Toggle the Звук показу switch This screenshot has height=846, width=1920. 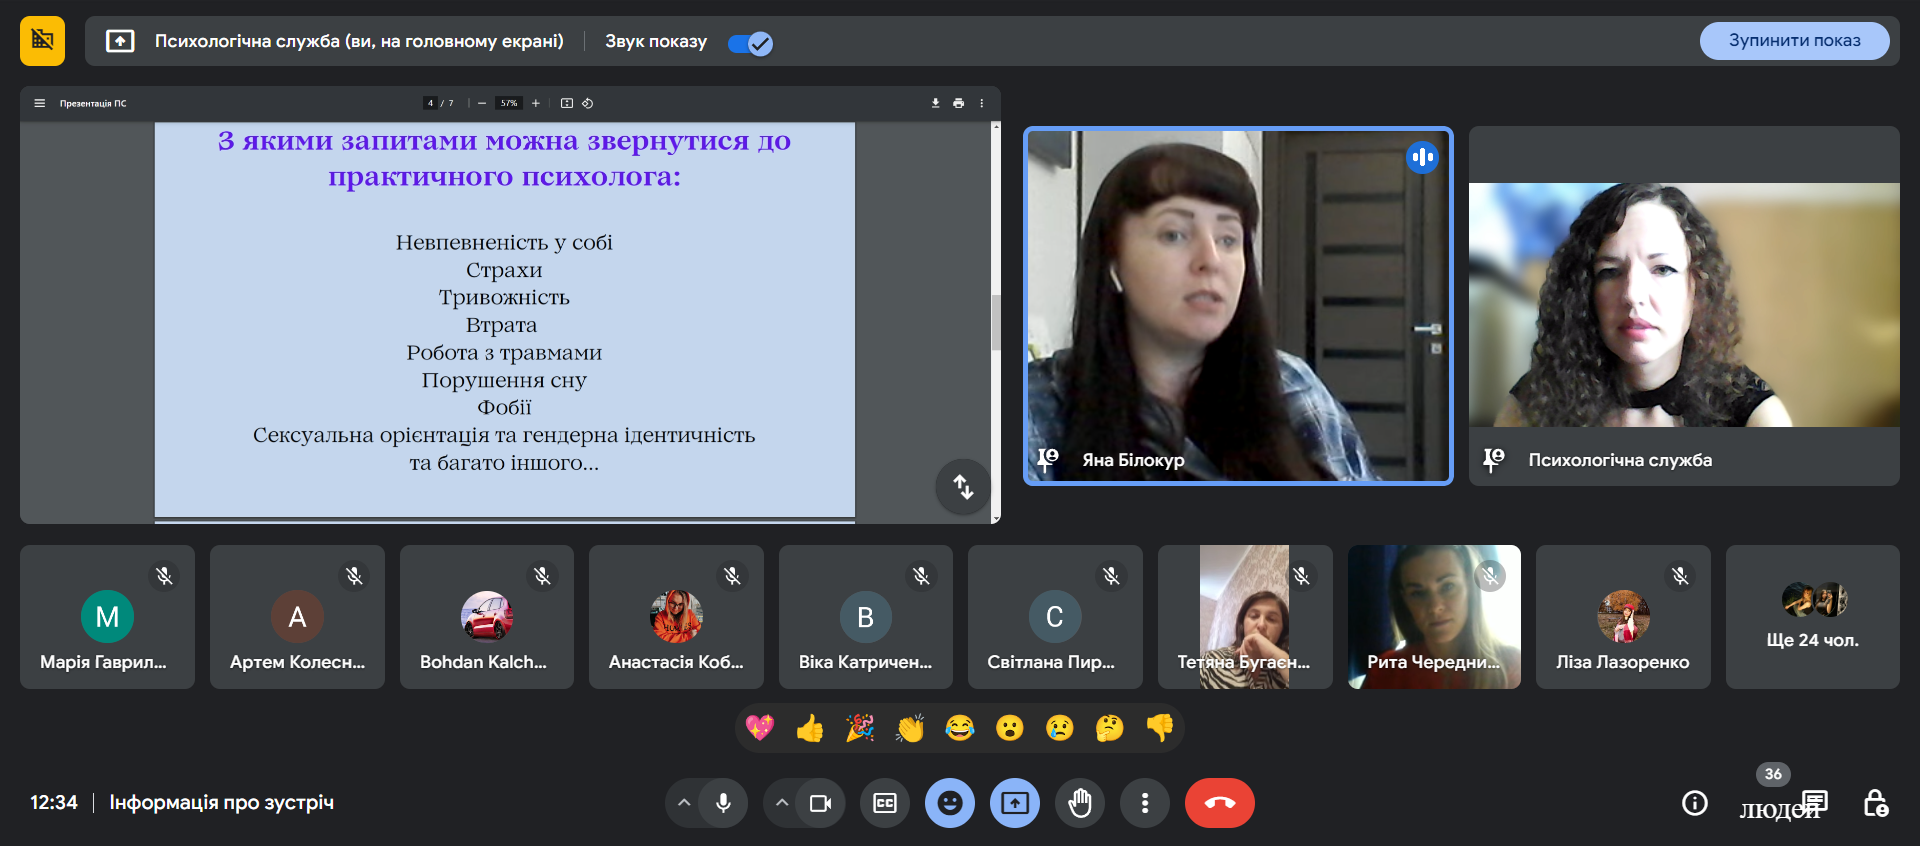coord(750,43)
